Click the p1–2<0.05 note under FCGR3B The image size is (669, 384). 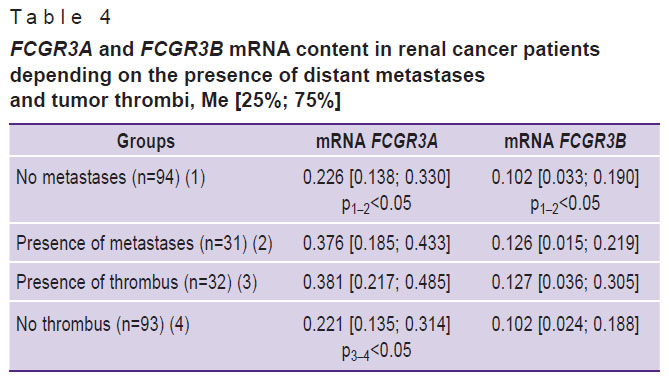pos(565,204)
